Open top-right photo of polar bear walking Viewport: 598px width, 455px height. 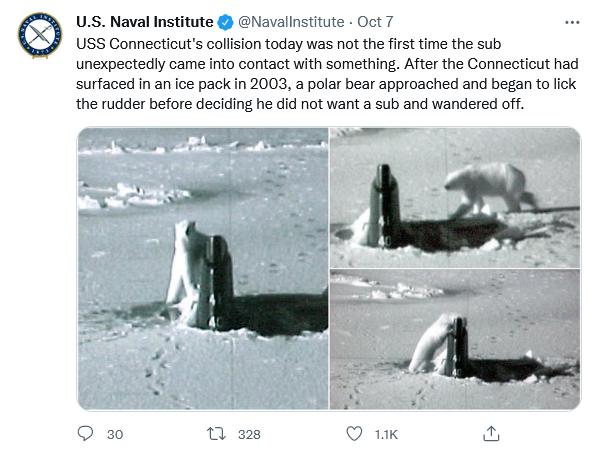[x=455, y=198]
